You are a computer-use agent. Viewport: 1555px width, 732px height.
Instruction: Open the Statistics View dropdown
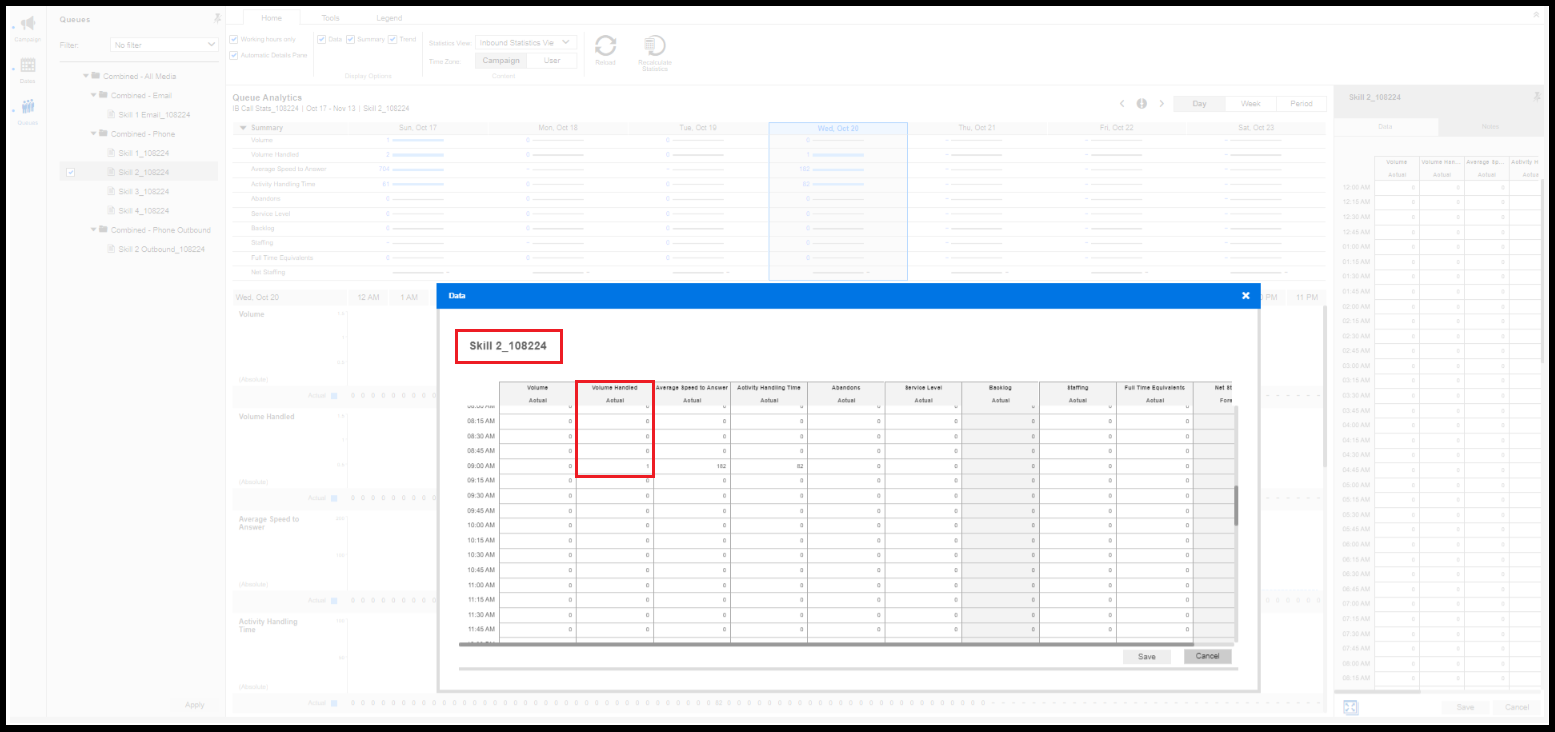[x=526, y=43]
